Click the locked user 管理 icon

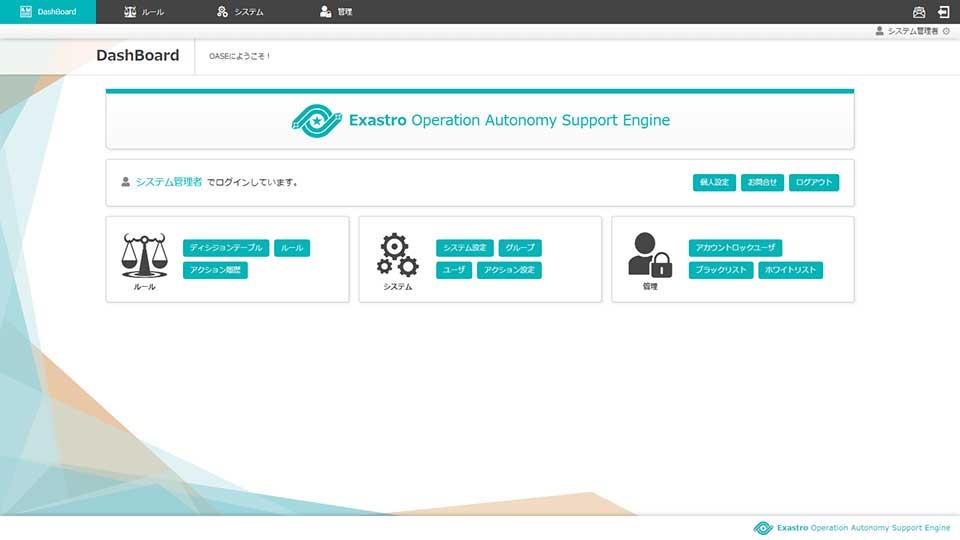click(650, 256)
